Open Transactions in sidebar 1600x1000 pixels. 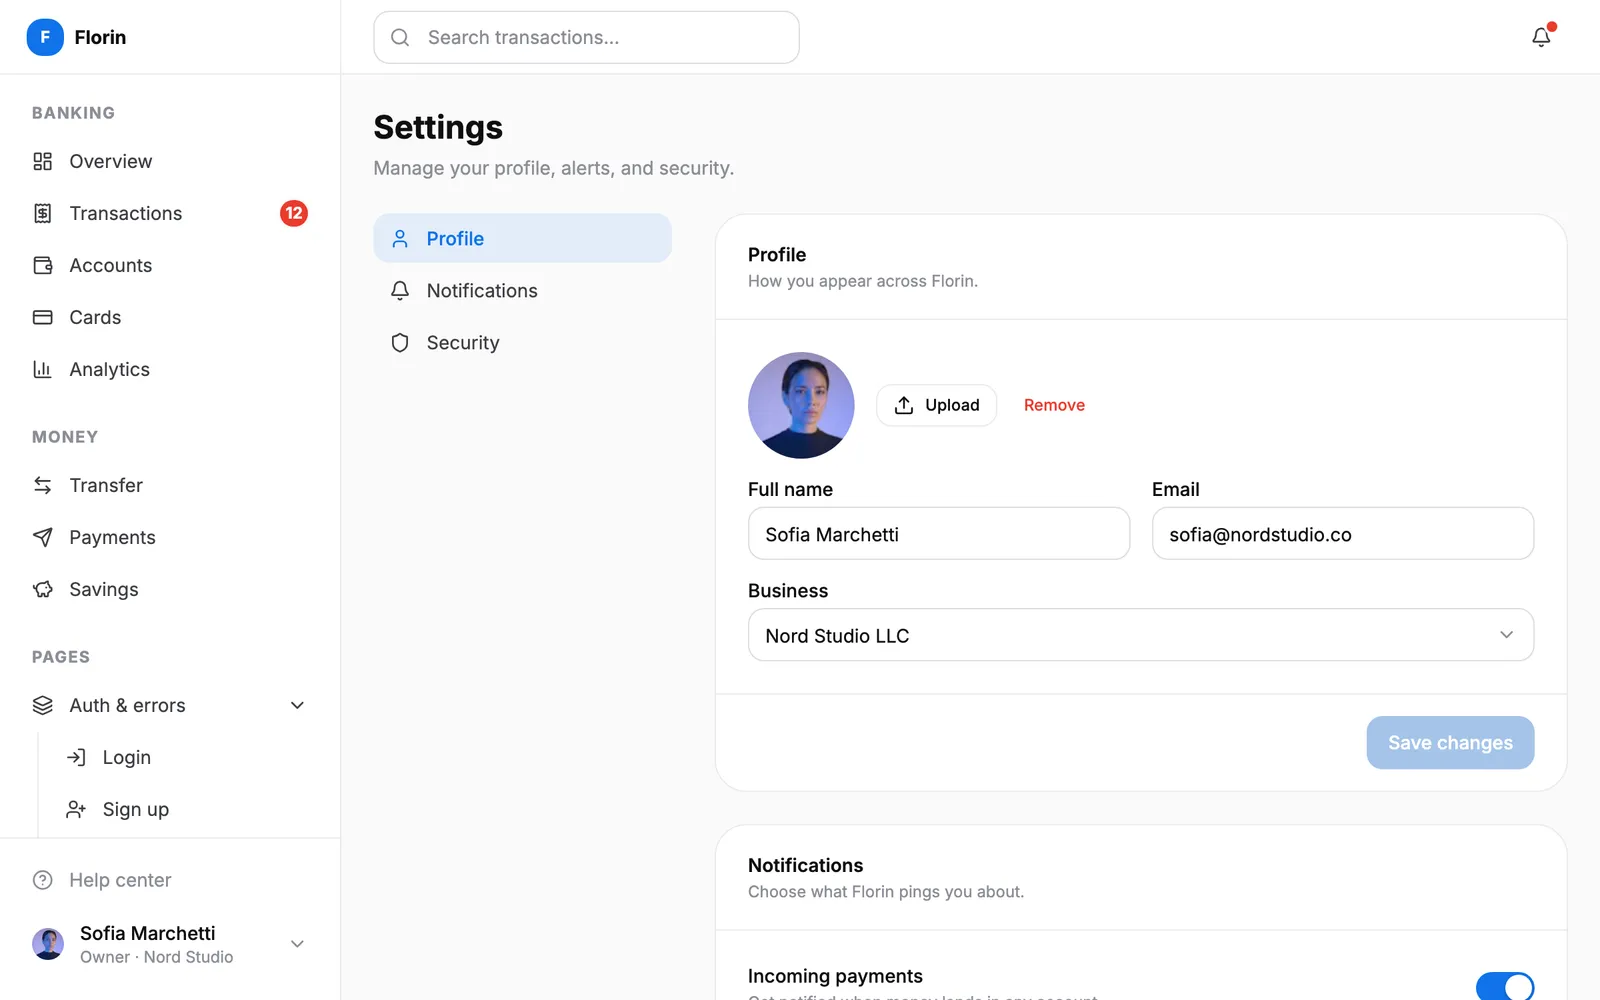coord(170,213)
